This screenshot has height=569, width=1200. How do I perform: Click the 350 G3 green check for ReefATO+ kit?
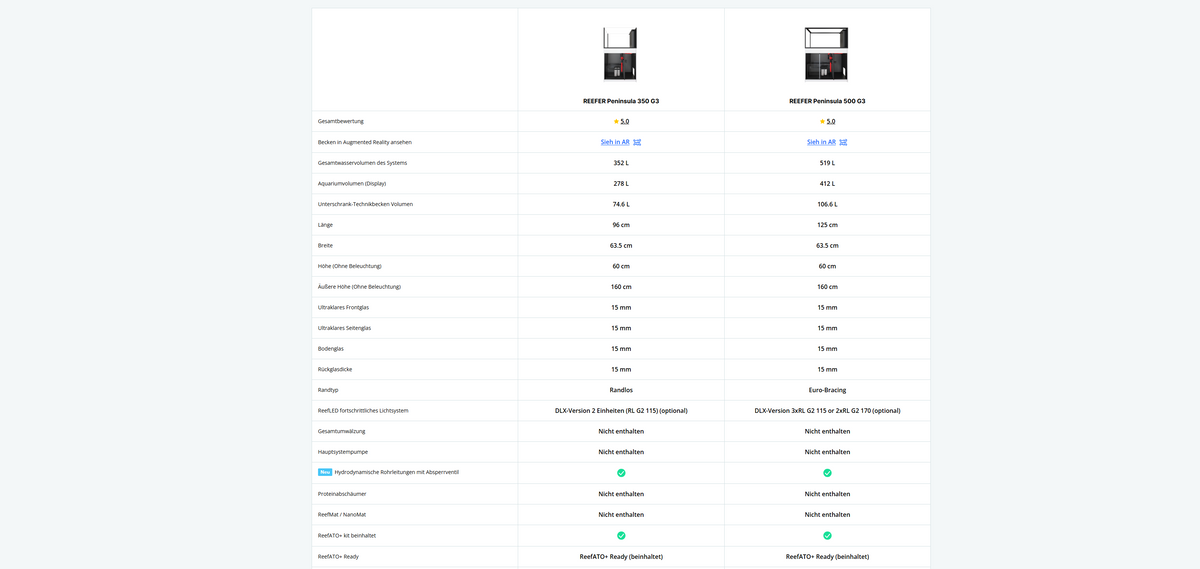click(621, 535)
